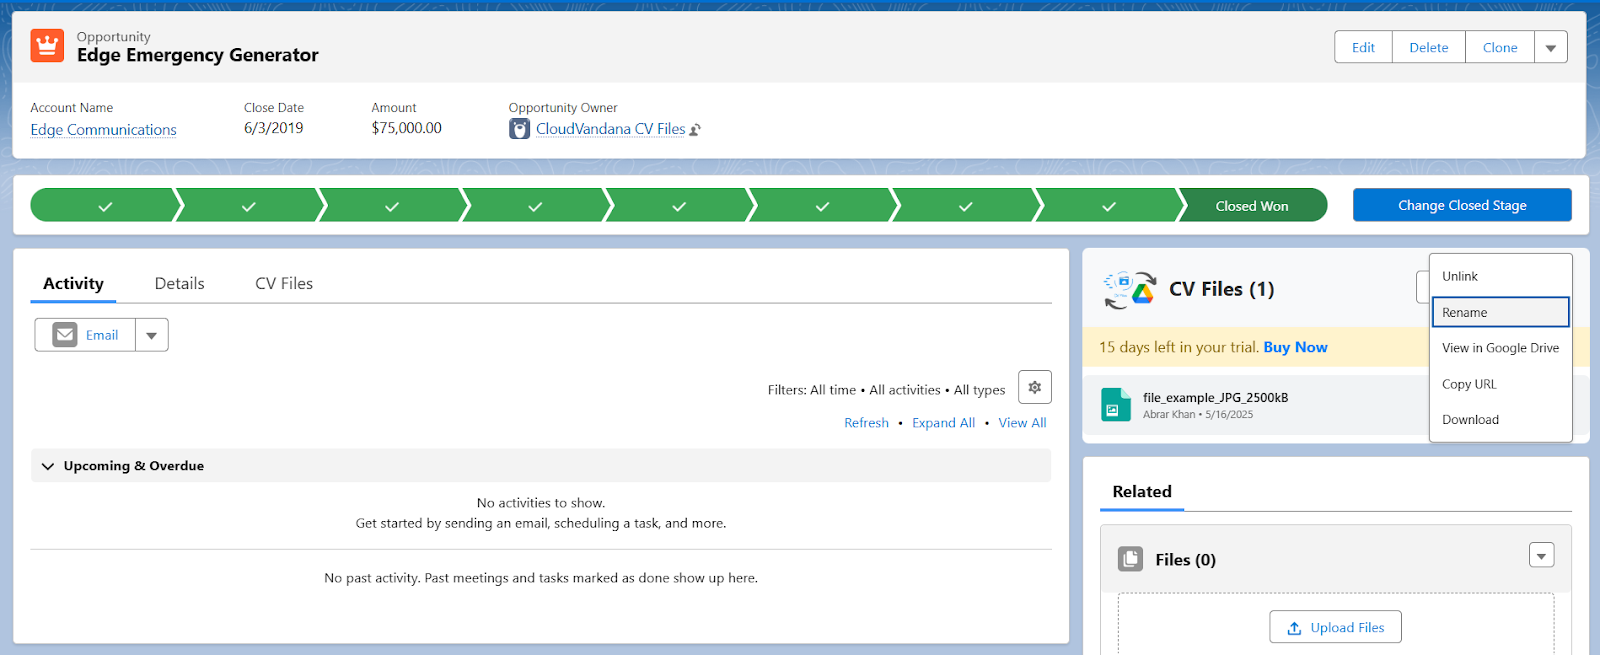
Task: Open the Edge Communications account link
Action: [103, 130]
